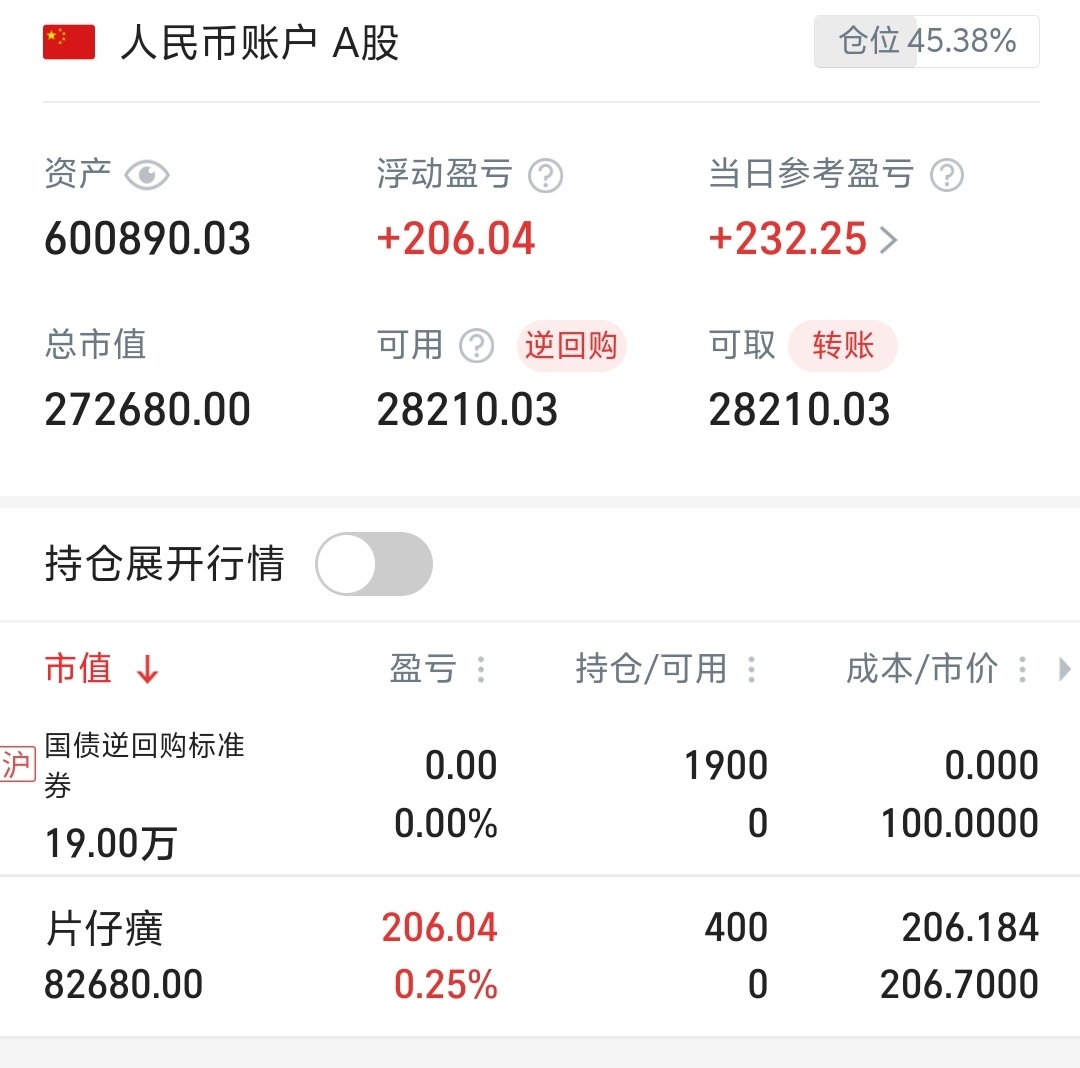The image size is (1080, 1068).
Task: Open the 片仔癀 holding row
Action: click(x=540, y=956)
